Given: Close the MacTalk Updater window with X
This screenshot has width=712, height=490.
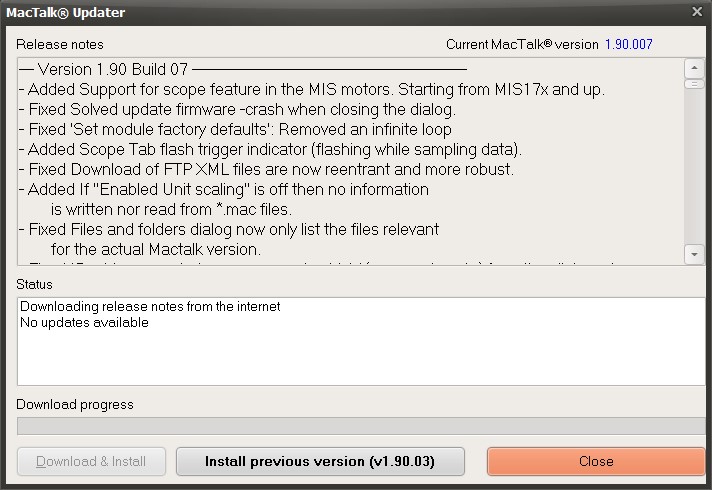Looking at the screenshot, I should click(x=697, y=11).
